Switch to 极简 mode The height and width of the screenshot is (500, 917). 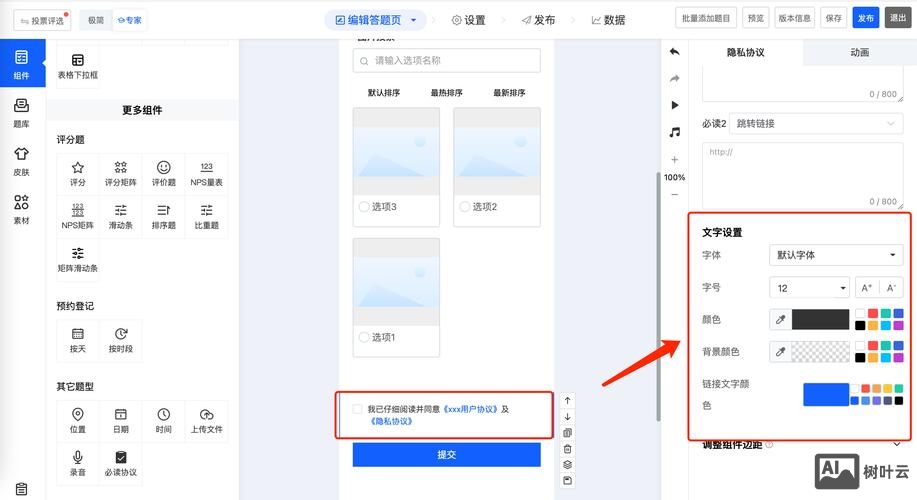pos(96,20)
